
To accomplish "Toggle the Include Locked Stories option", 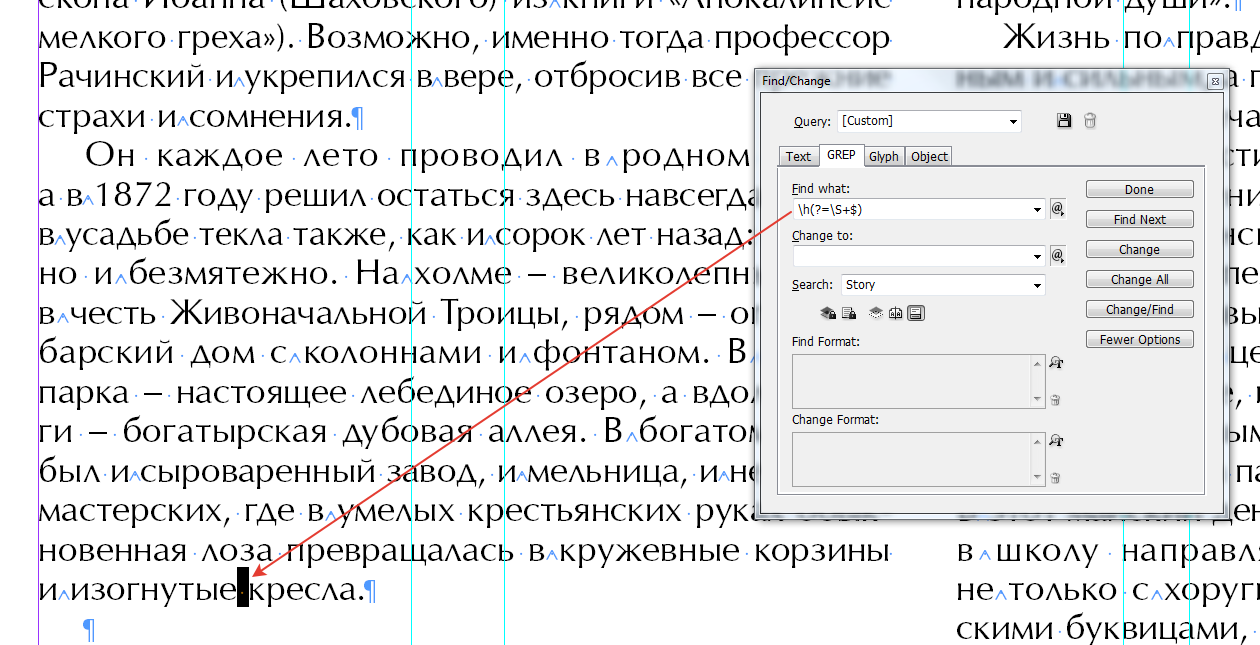I will pyautogui.click(x=849, y=313).
